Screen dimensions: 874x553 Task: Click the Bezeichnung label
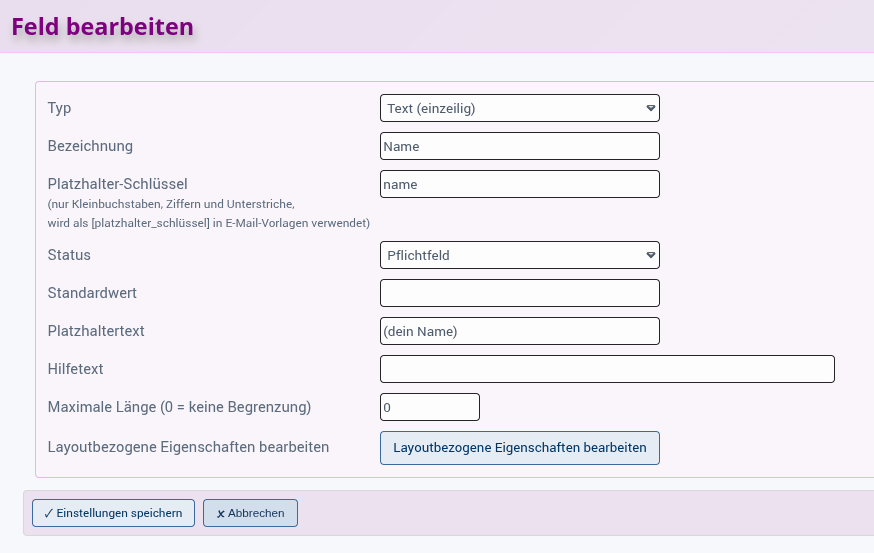pyautogui.click(x=90, y=146)
